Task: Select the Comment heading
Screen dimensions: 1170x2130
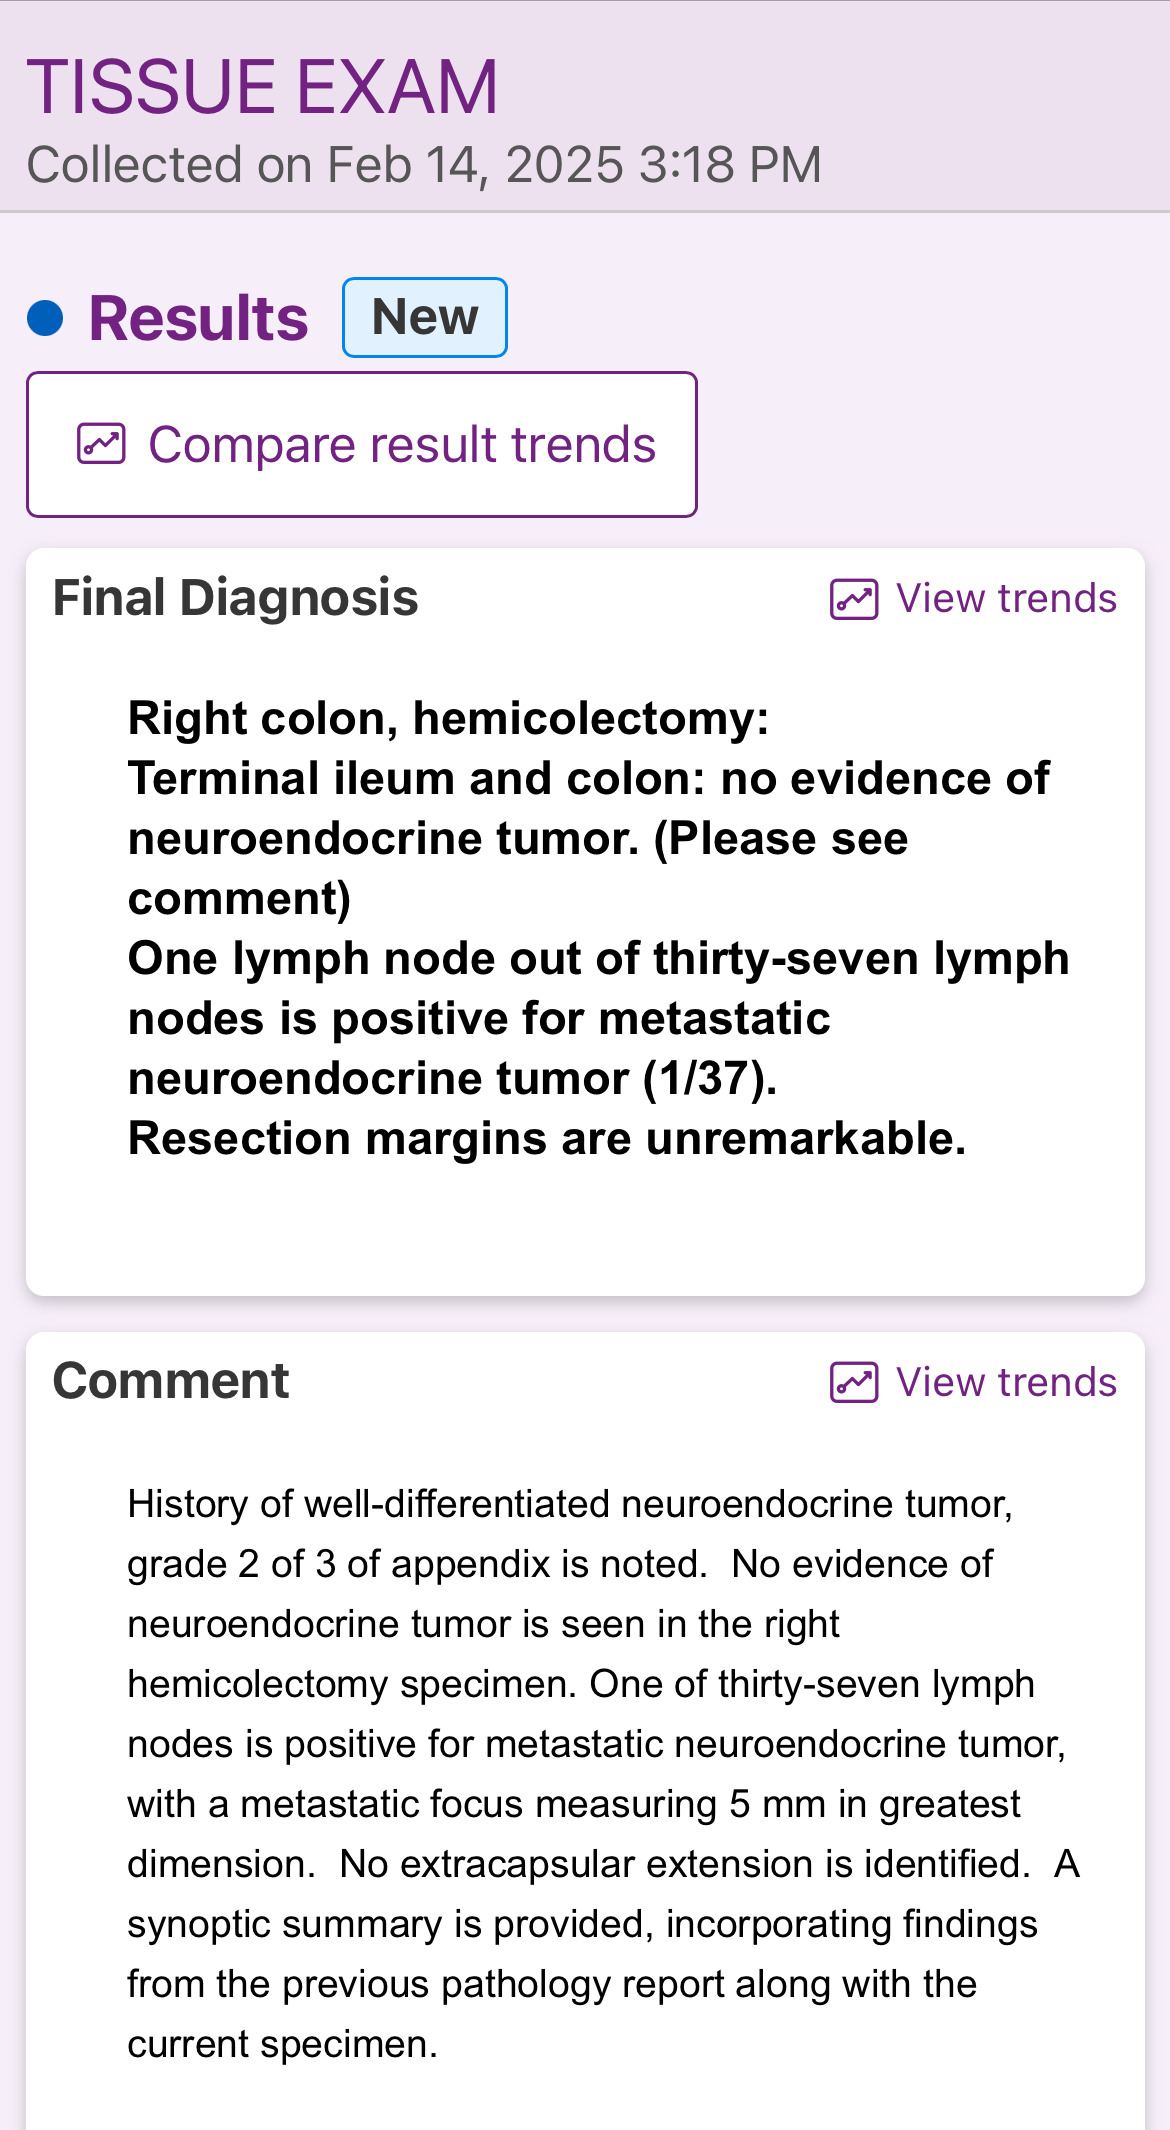Action: [x=171, y=1381]
